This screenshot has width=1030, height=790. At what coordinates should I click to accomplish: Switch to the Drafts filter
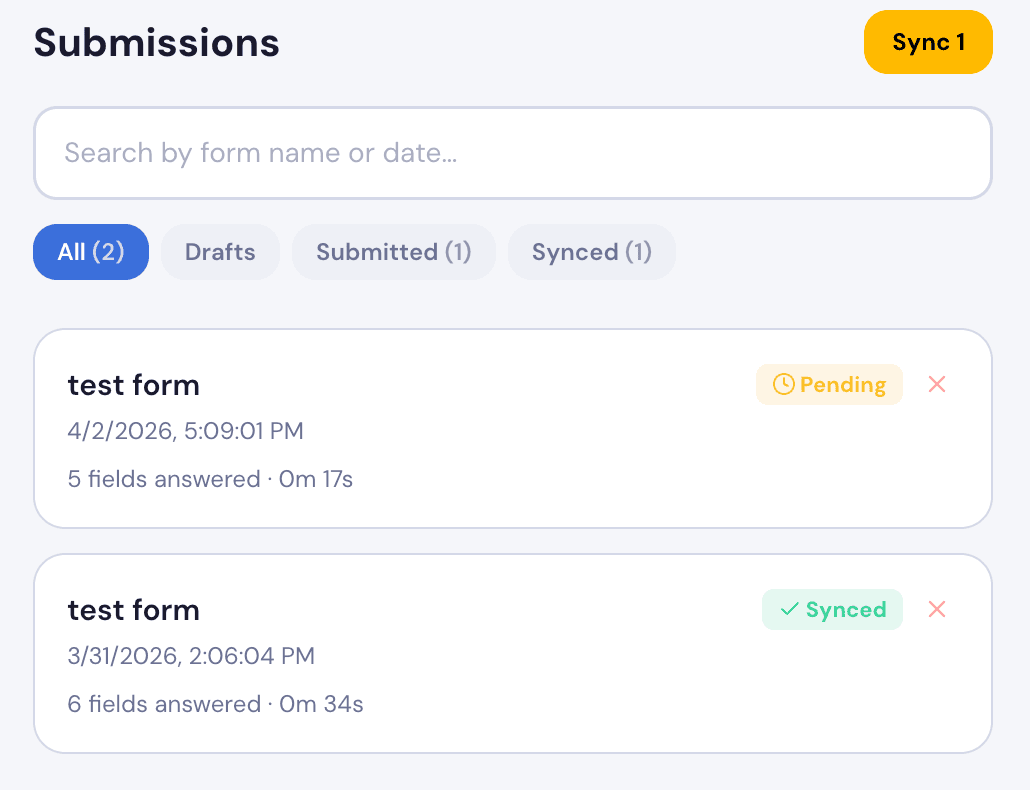tap(220, 252)
